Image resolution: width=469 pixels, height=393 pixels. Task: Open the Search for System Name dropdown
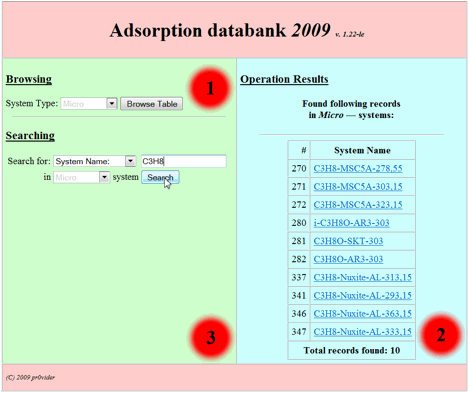coord(94,161)
